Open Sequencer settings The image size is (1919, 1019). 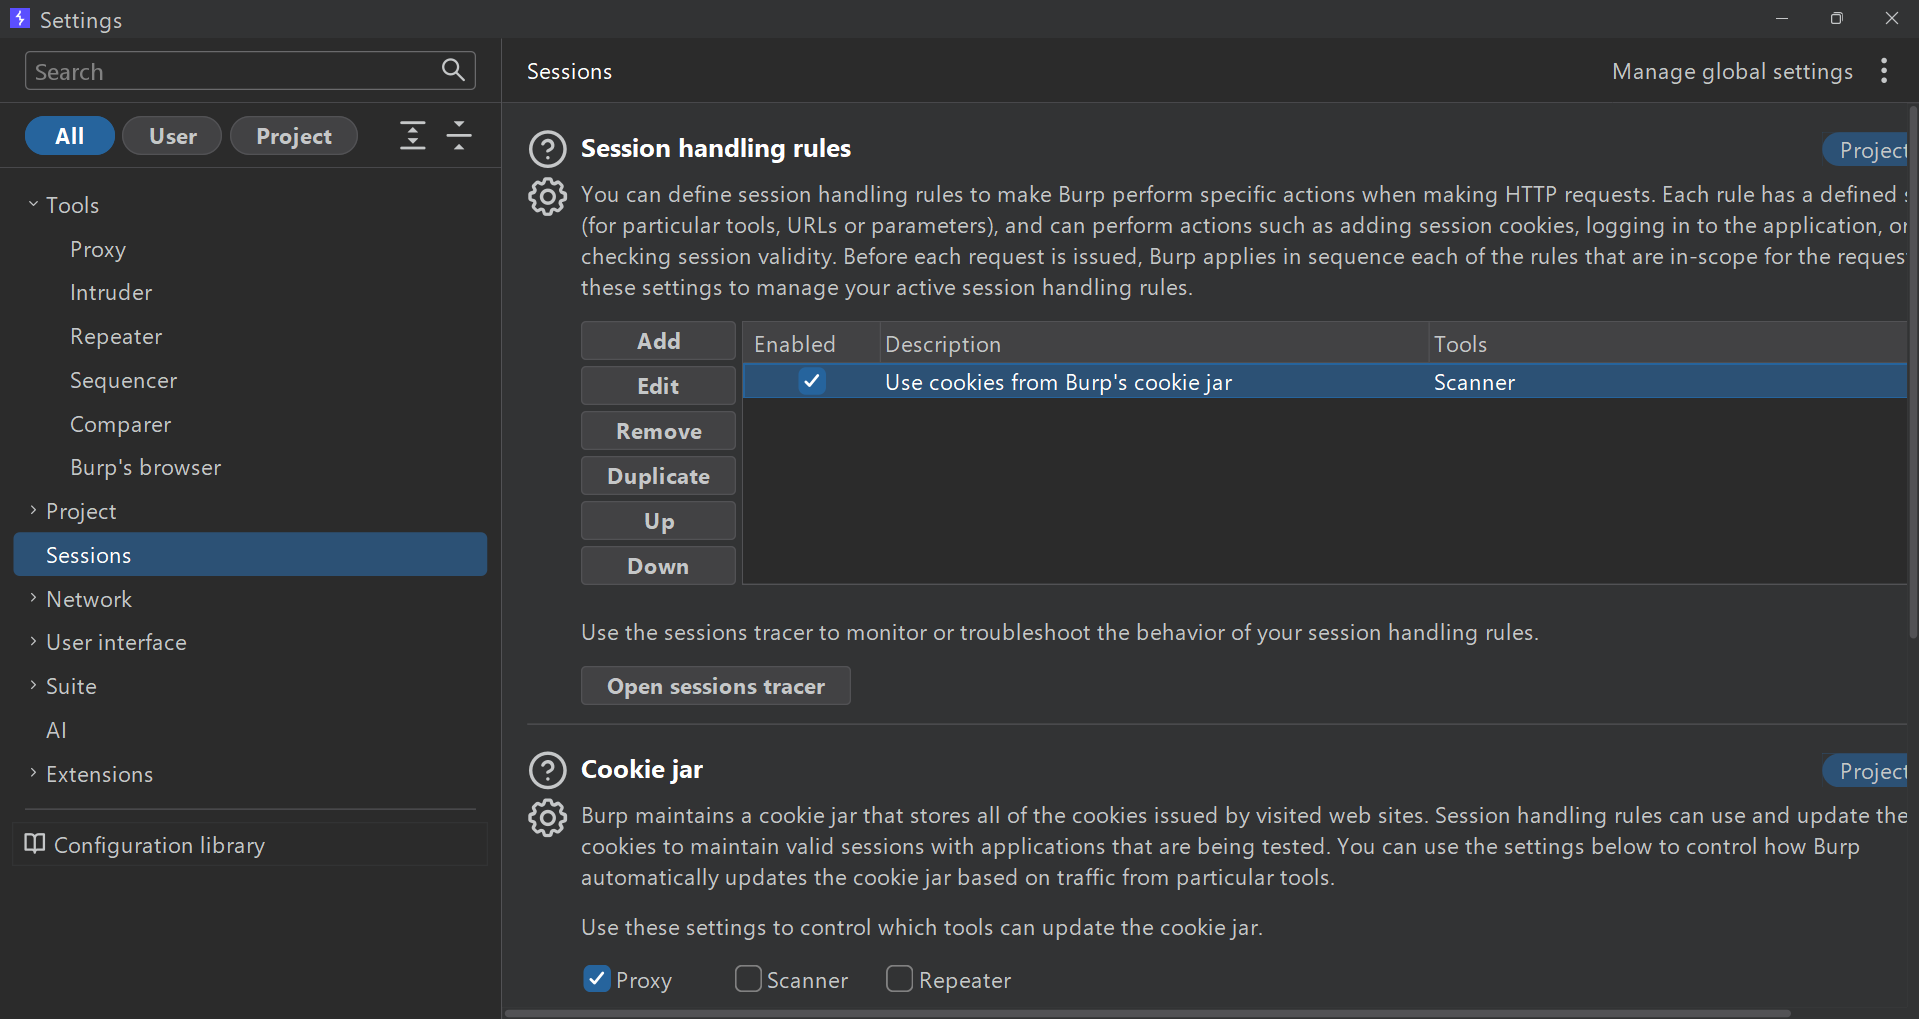click(123, 381)
